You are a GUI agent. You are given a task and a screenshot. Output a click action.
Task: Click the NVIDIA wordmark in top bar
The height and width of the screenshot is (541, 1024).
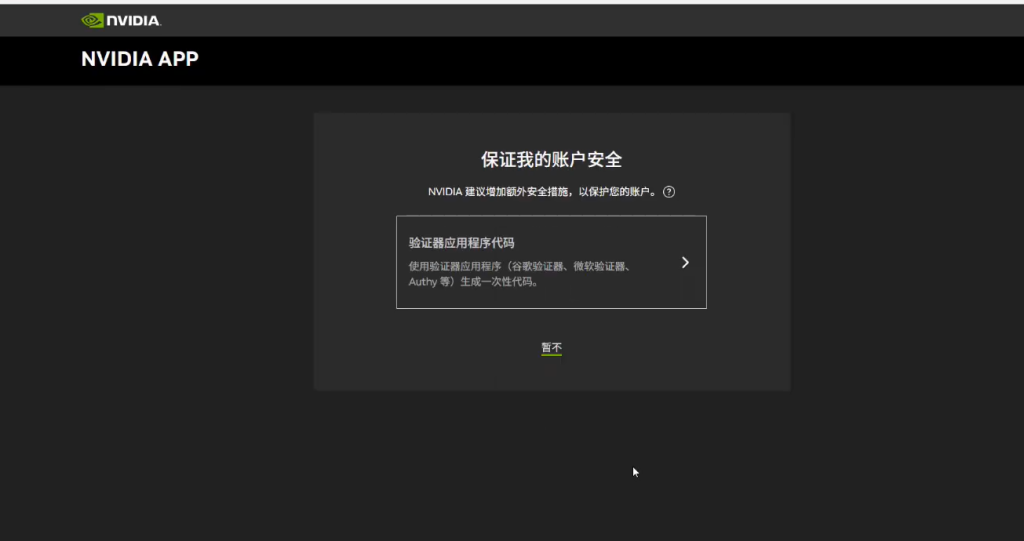(134, 20)
